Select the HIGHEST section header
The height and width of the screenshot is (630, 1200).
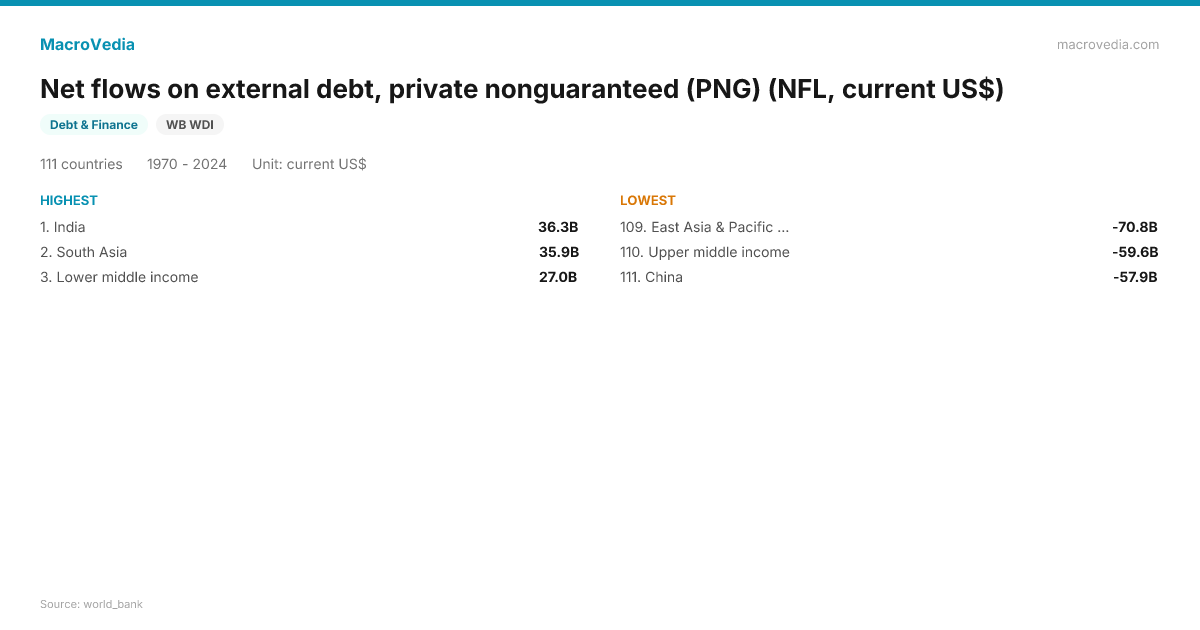[69, 201]
